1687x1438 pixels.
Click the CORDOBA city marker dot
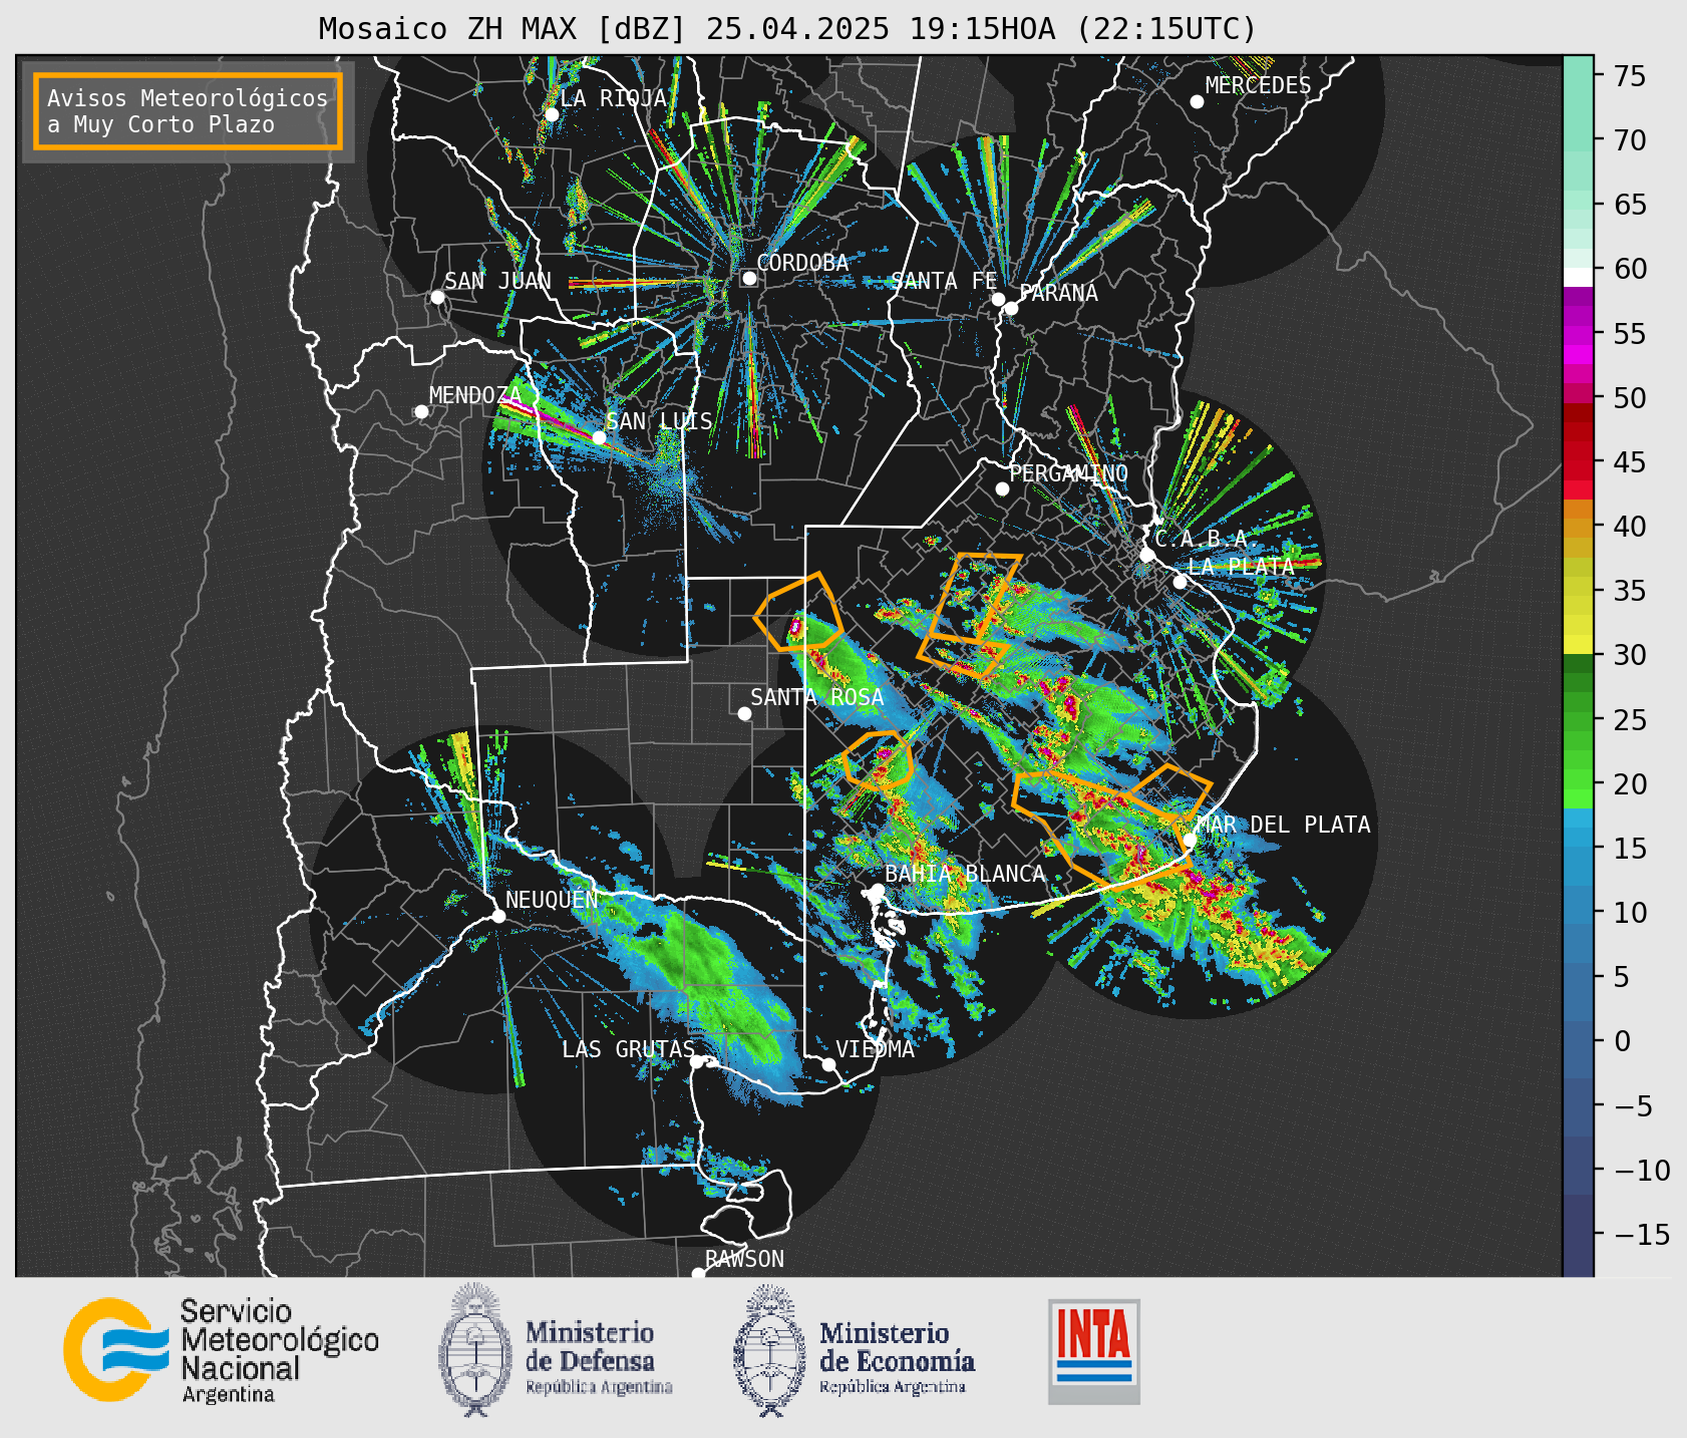pos(749,278)
